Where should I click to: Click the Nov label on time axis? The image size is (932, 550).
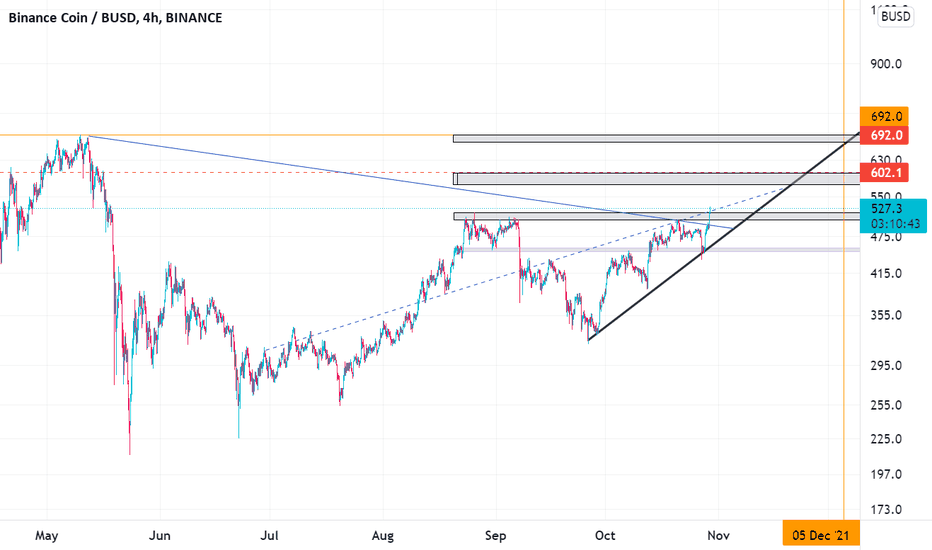tap(718, 536)
